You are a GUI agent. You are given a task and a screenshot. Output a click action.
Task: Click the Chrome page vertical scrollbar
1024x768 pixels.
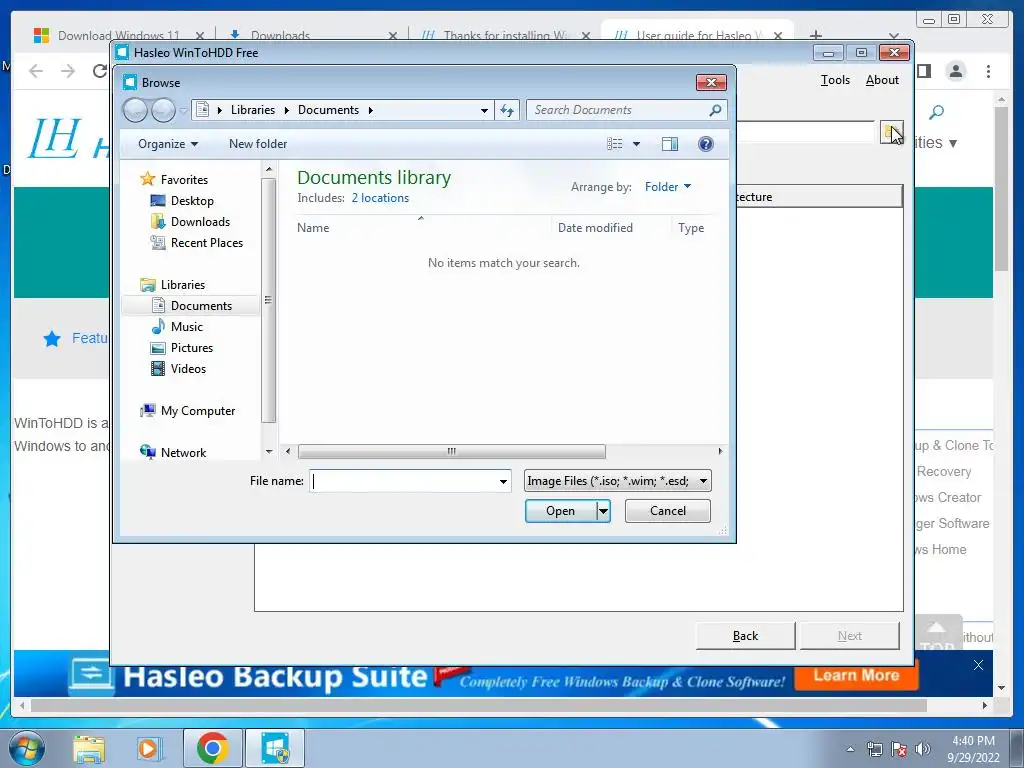tap(1002, 189)
